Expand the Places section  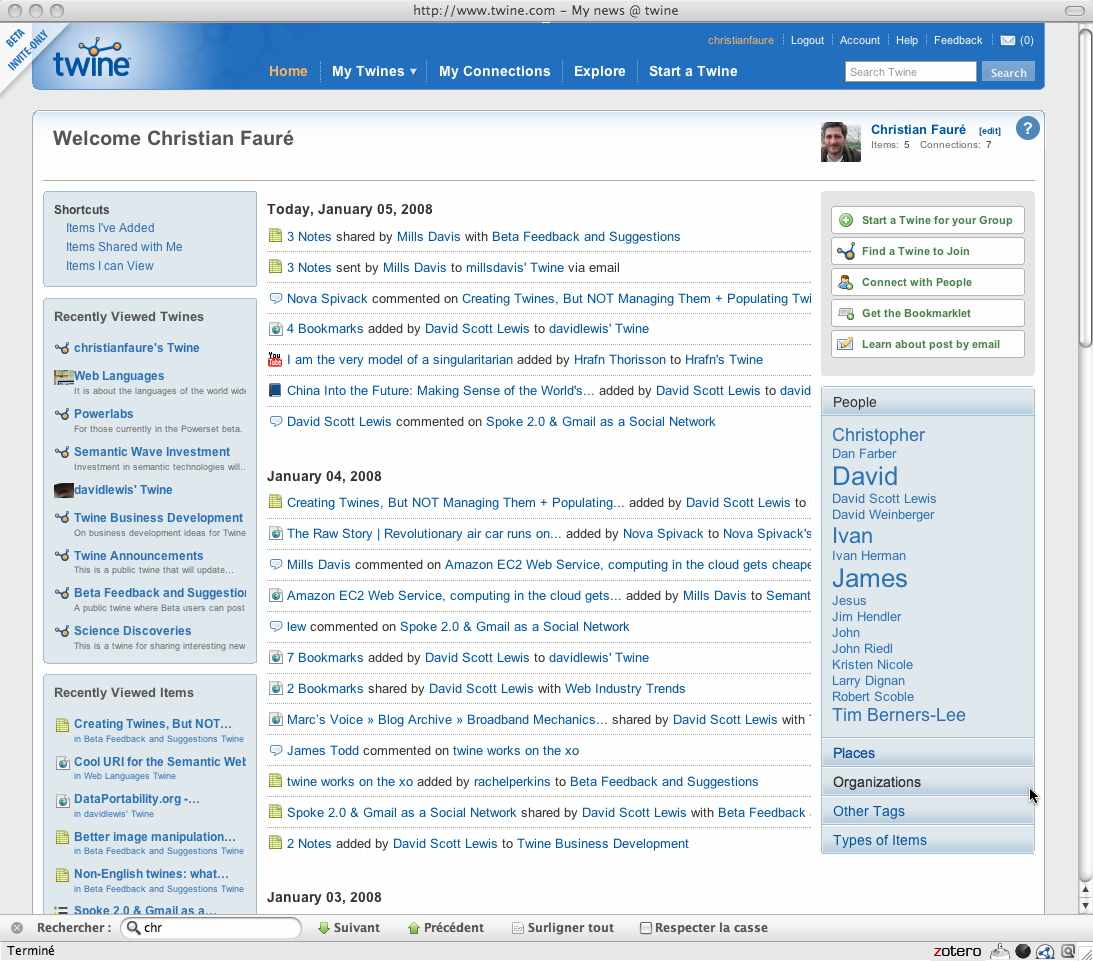click(x=927, y=753)
